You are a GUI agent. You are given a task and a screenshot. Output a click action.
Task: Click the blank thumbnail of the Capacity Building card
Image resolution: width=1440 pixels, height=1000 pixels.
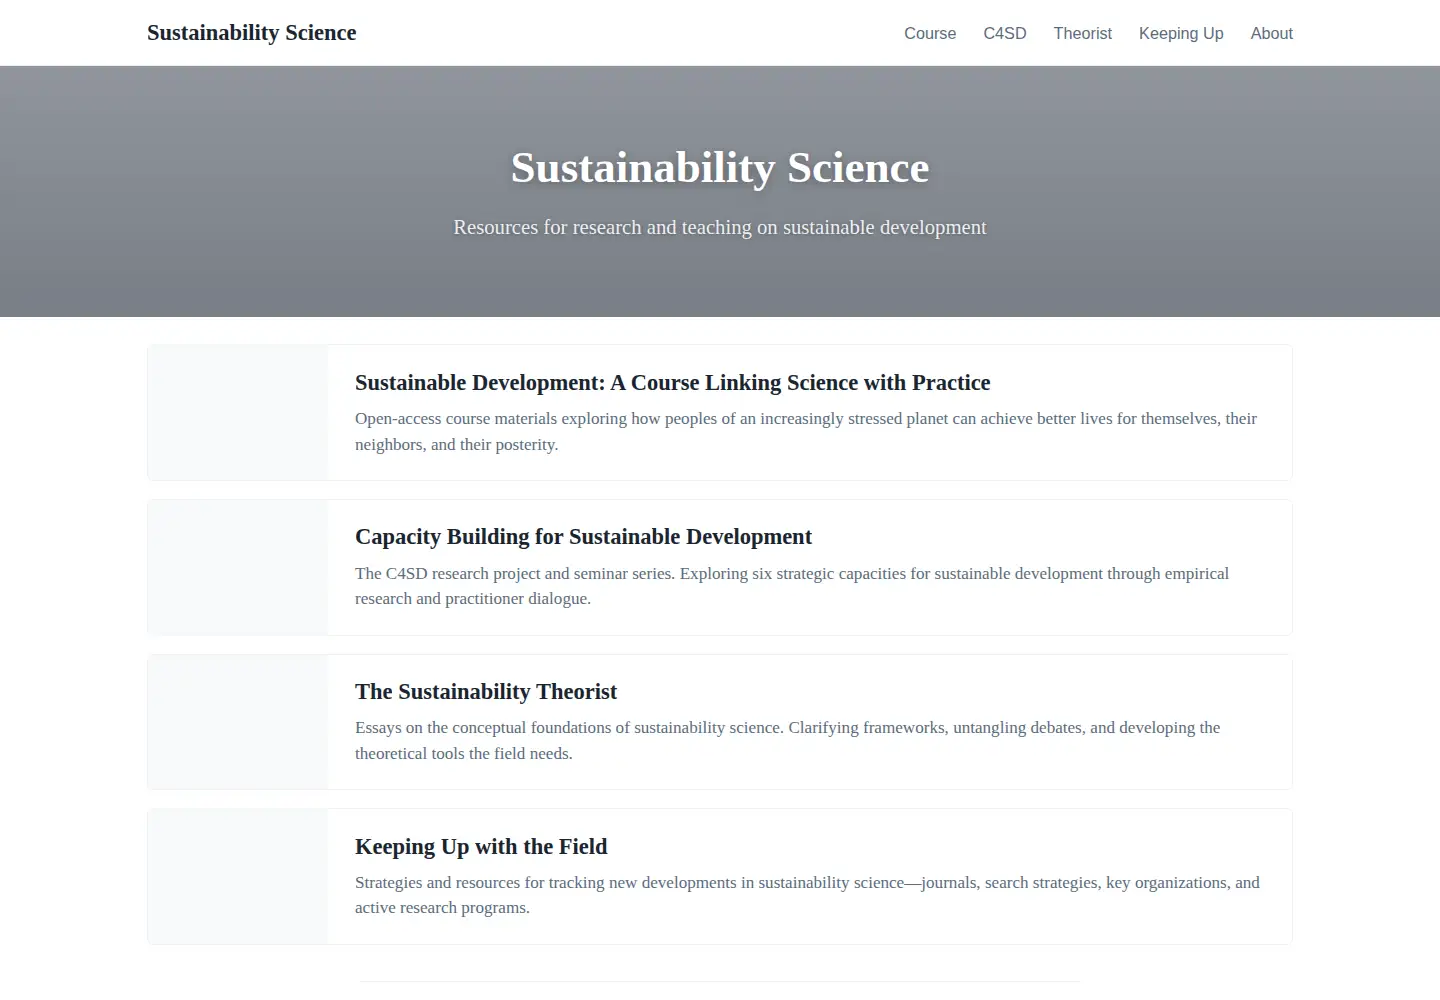coord(238,567)
